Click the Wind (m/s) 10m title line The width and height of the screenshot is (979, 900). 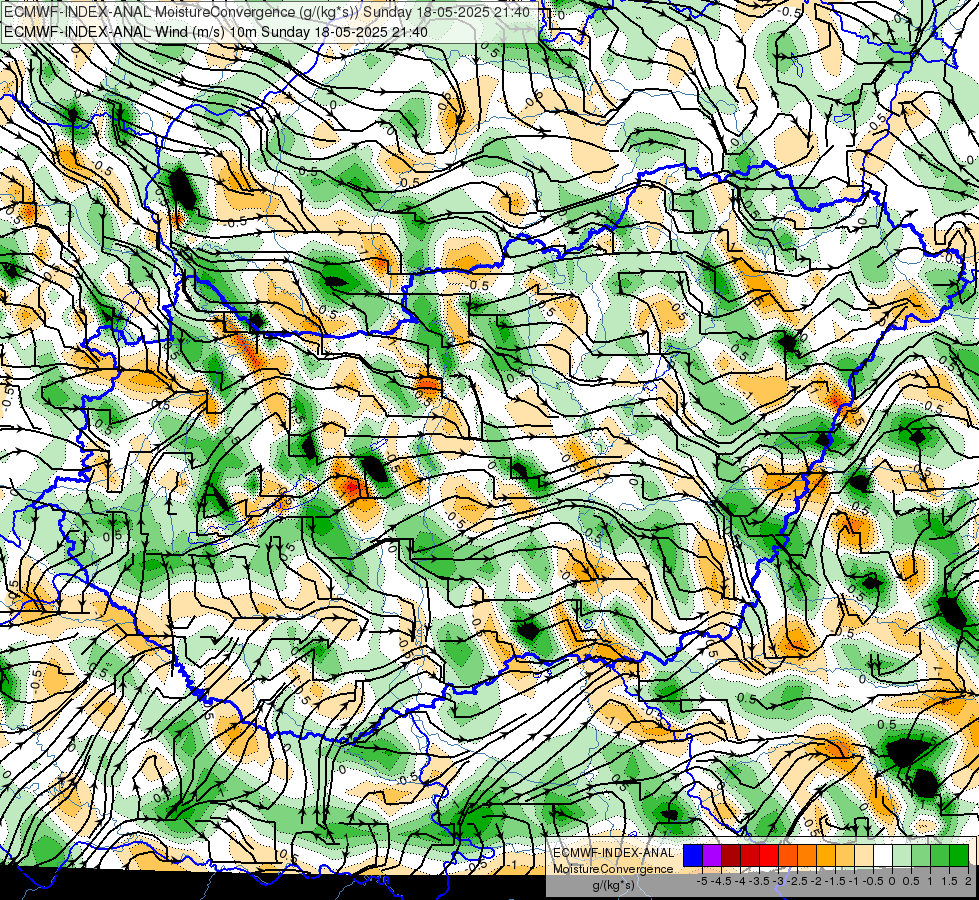click(x=216, y=31)
